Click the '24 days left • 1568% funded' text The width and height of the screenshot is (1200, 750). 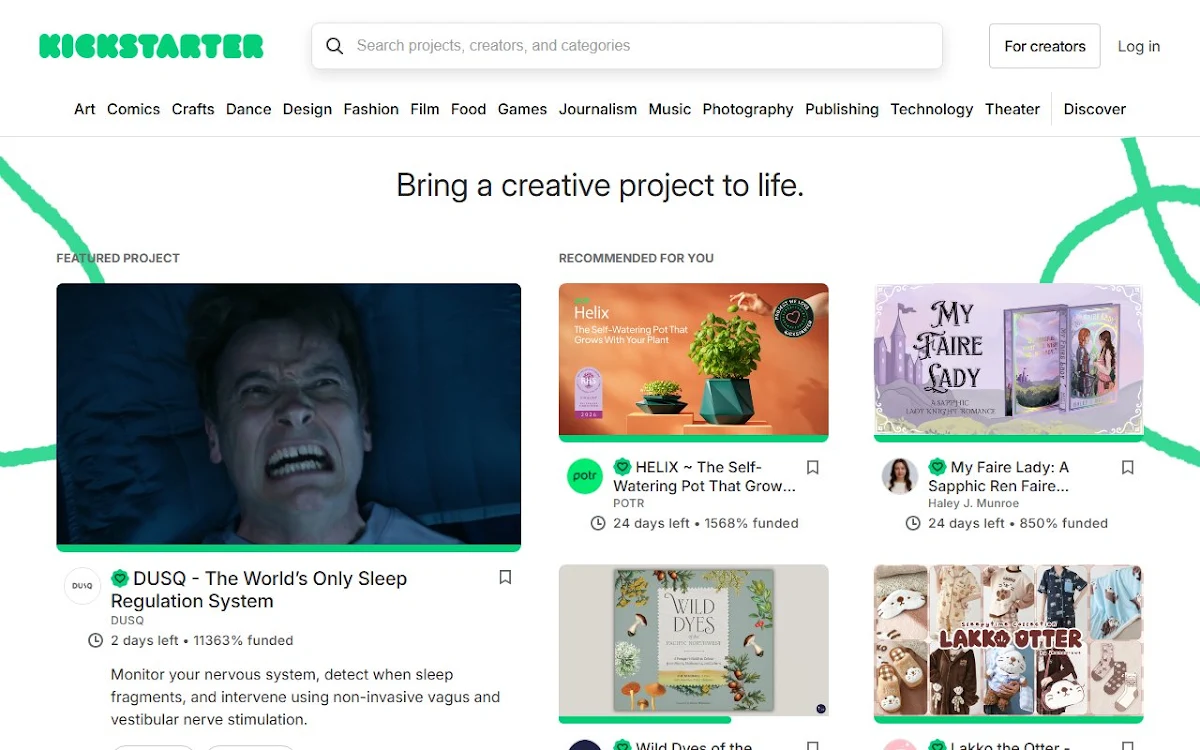click(706, 523)
